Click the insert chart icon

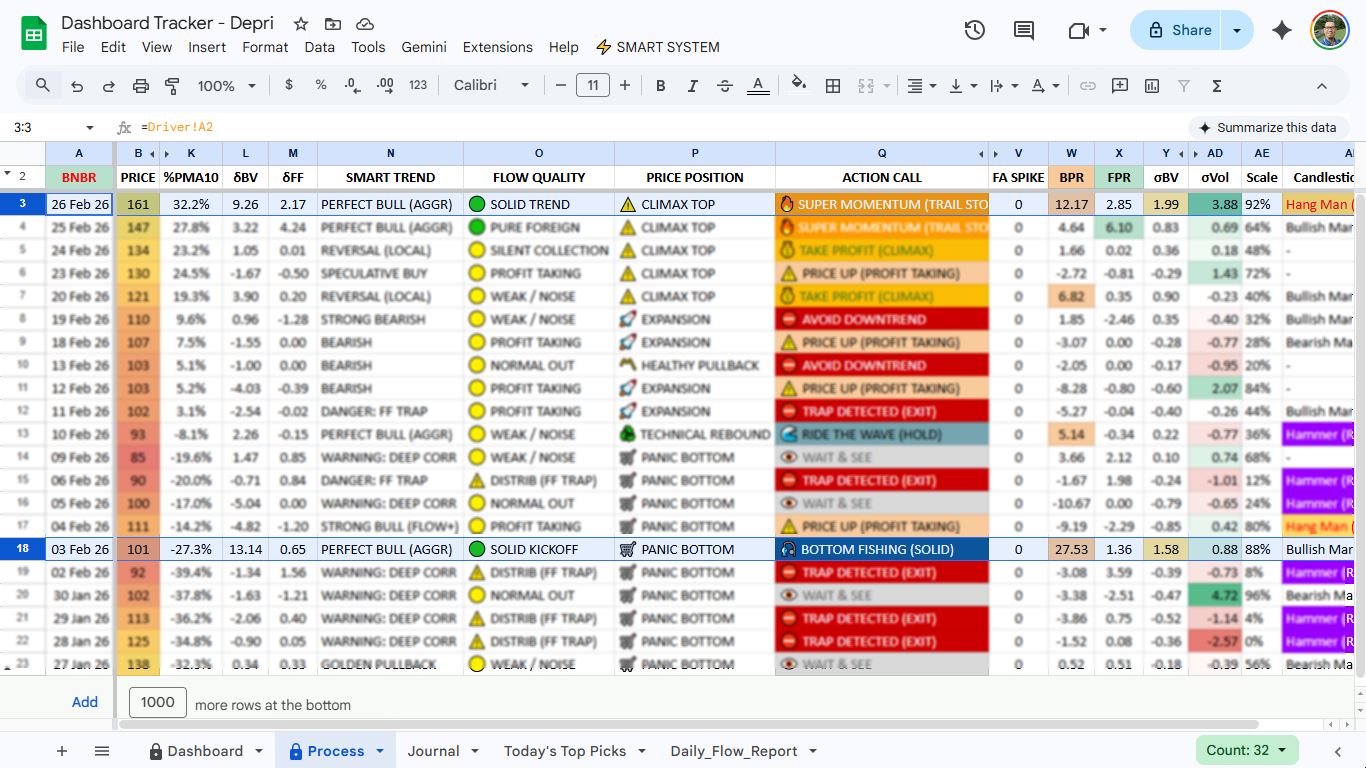1152,86
